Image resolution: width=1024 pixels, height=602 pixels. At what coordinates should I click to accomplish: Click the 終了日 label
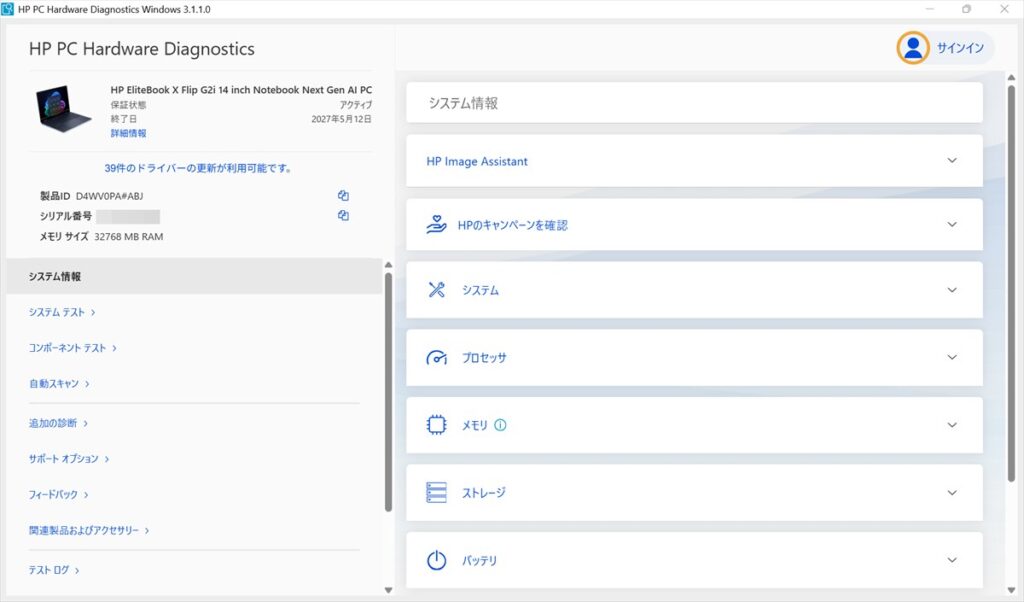(123, 119)
